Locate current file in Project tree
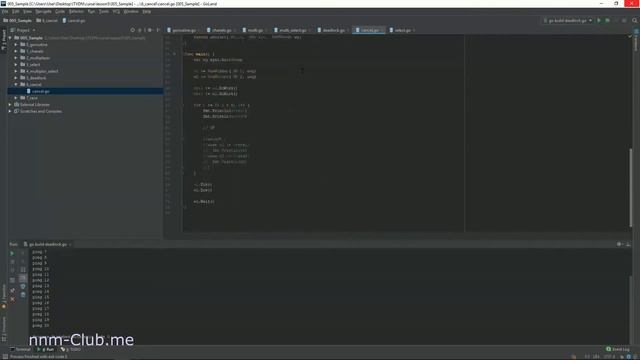The image size is (640, 360). [x=133, y=30]
